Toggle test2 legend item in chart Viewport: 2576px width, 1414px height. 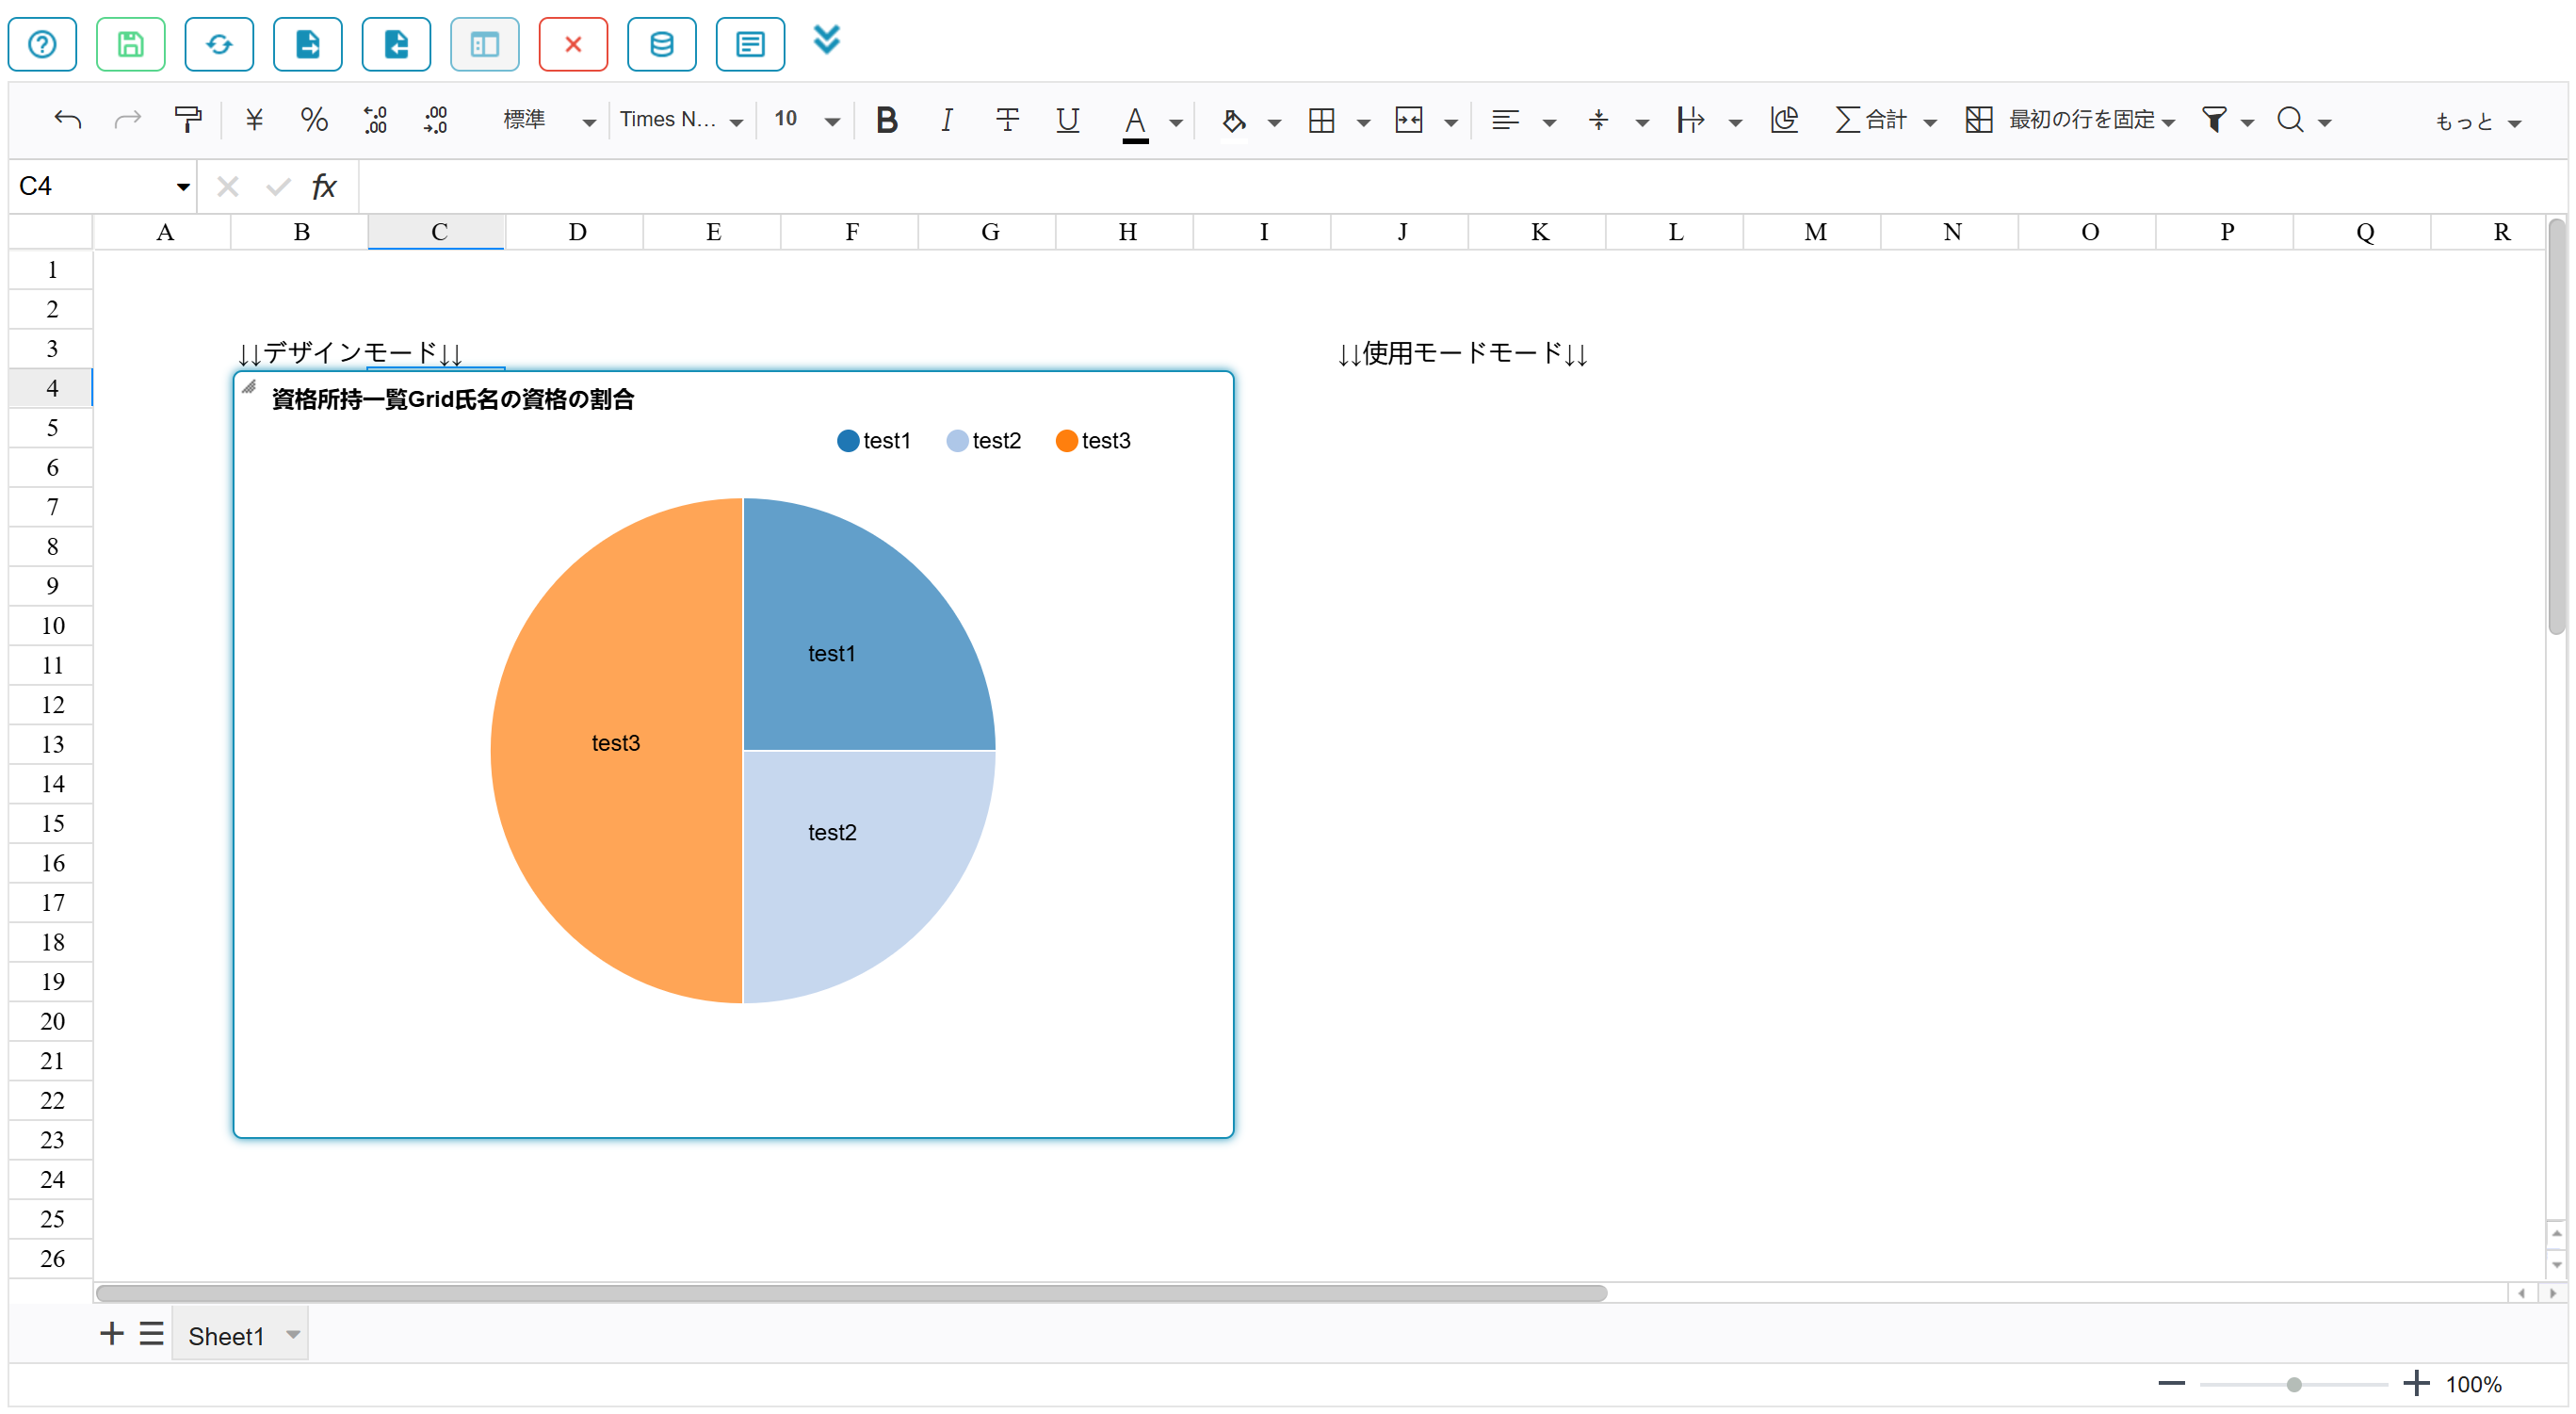983,441
